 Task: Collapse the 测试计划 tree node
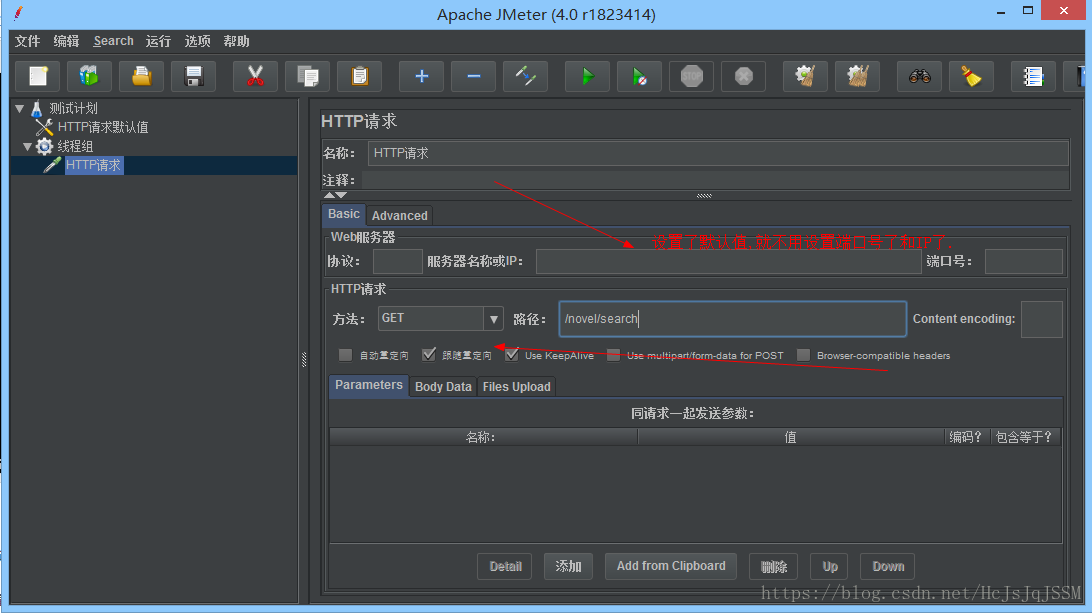coord(20,109)
